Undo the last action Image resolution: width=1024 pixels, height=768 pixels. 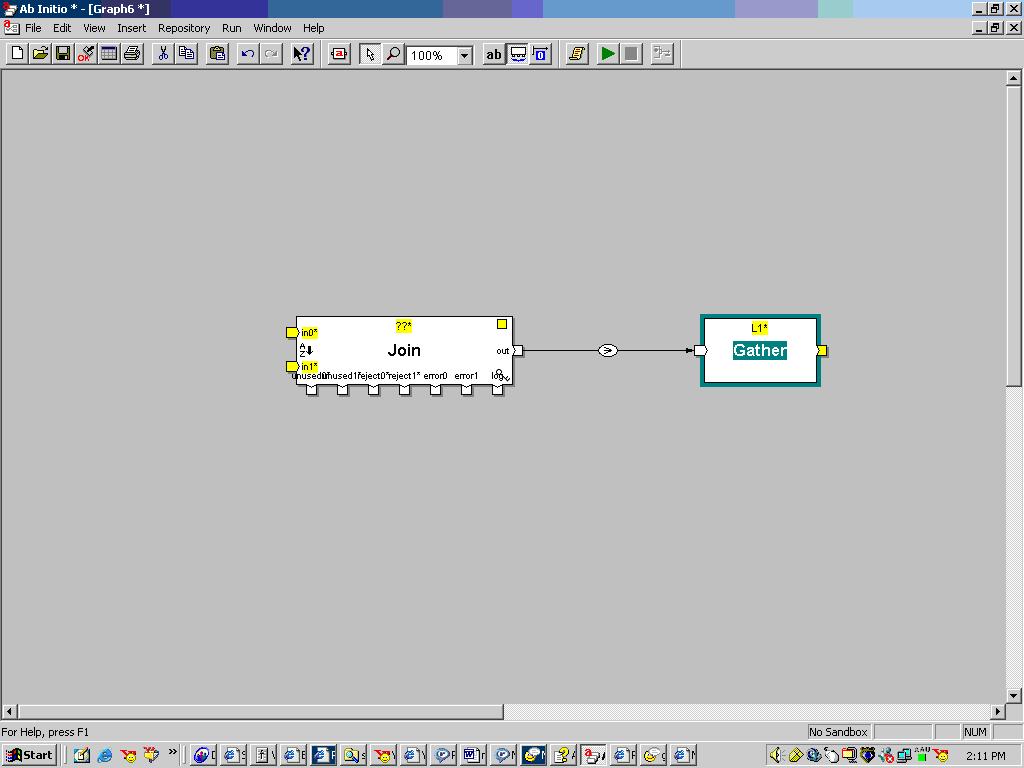click(x=249, y=54)
